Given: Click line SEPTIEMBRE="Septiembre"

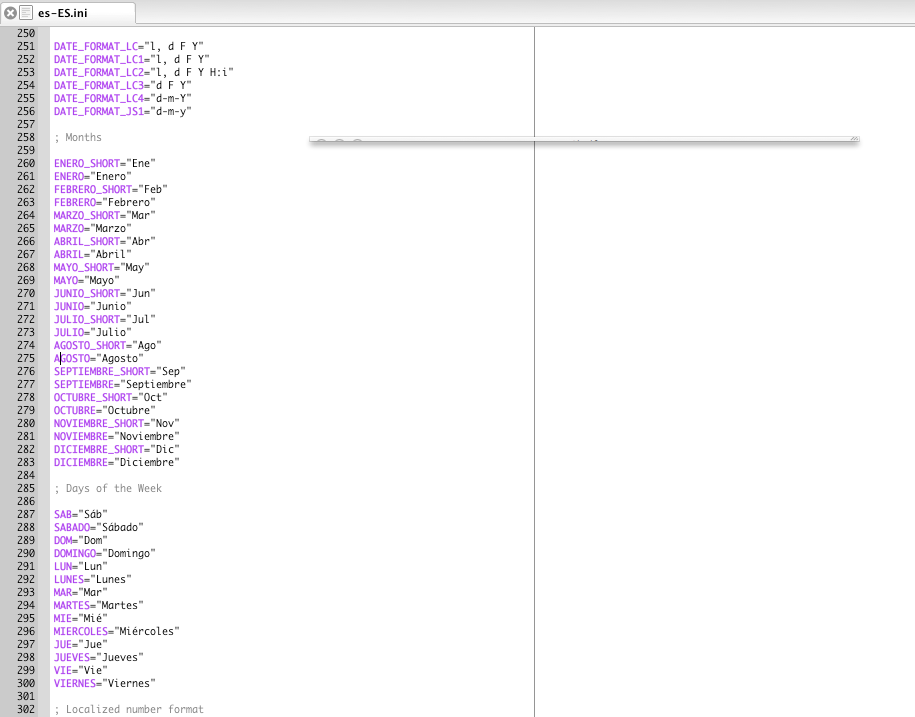Looking at the screenshot, I should click(123, 384).
